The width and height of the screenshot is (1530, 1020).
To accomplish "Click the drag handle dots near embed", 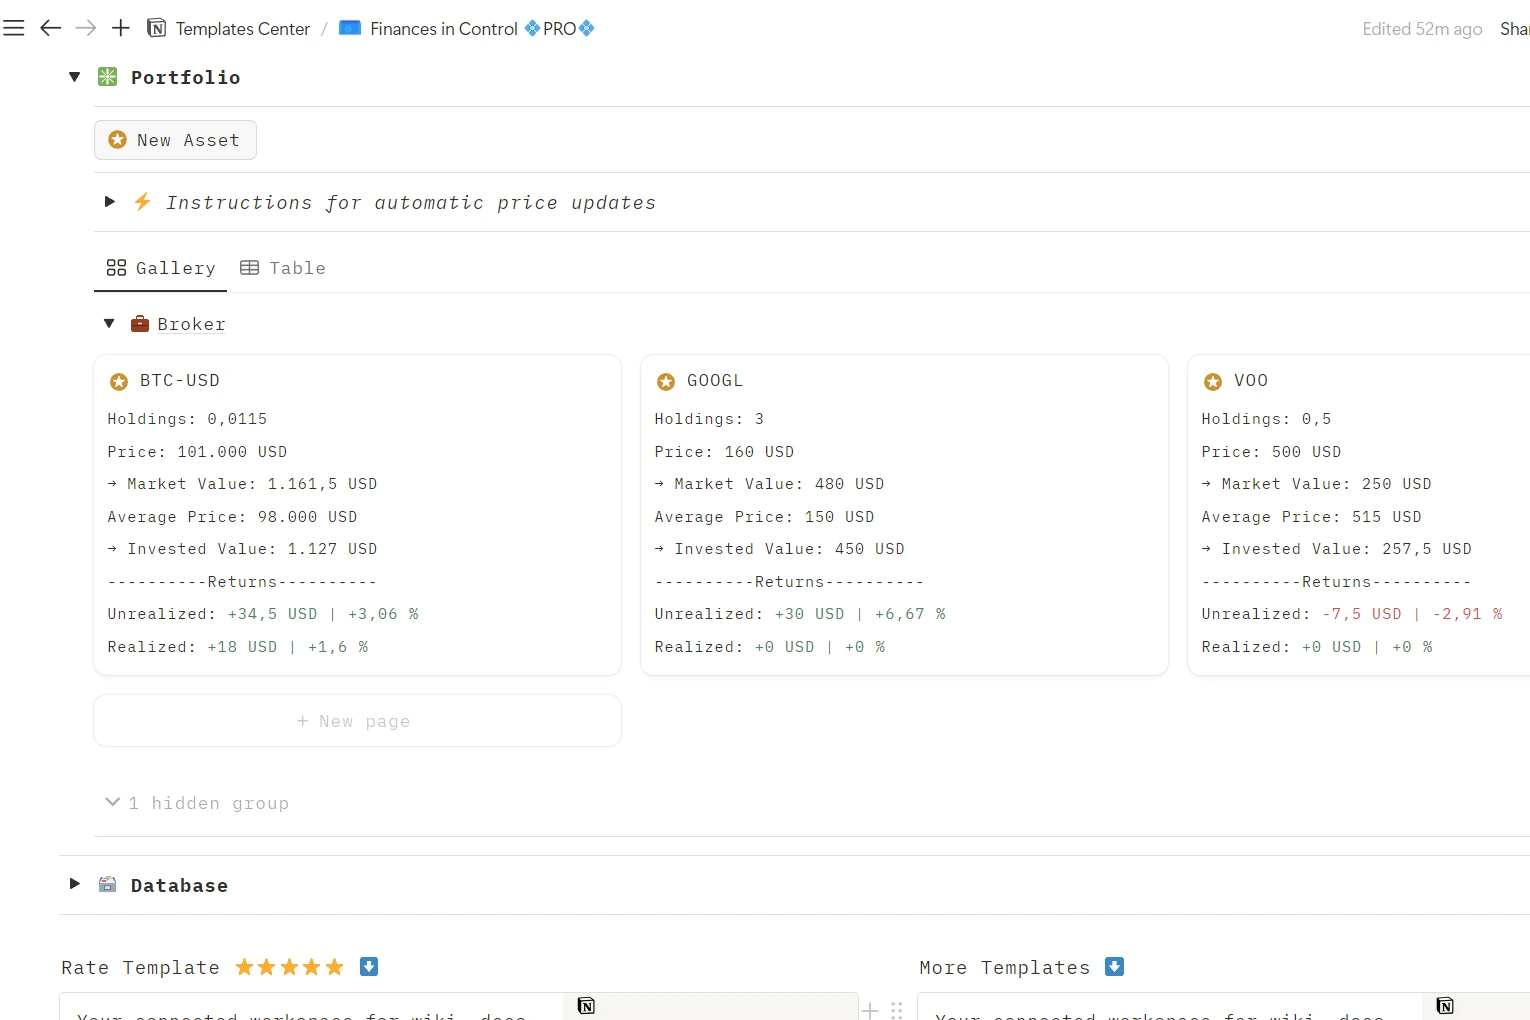I will point(897,1010).
